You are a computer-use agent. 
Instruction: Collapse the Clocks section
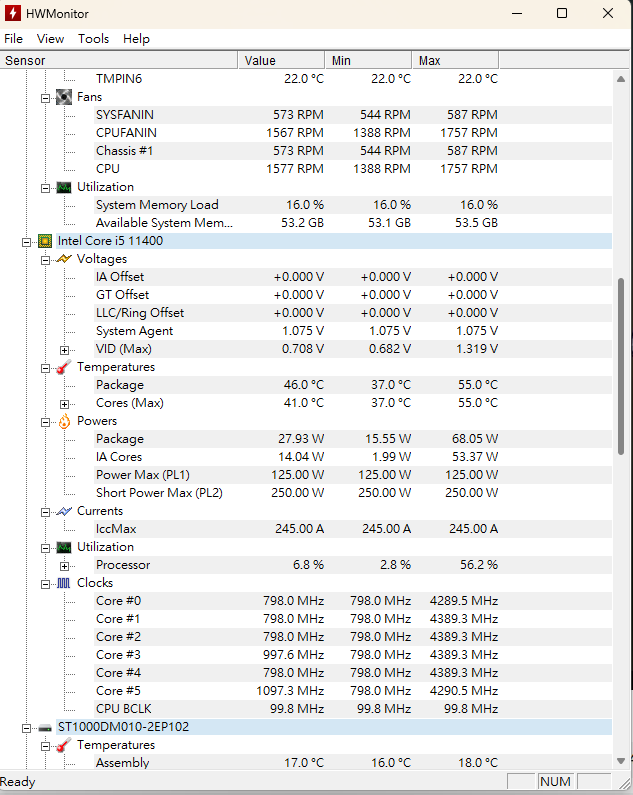[x=46, y=584]
